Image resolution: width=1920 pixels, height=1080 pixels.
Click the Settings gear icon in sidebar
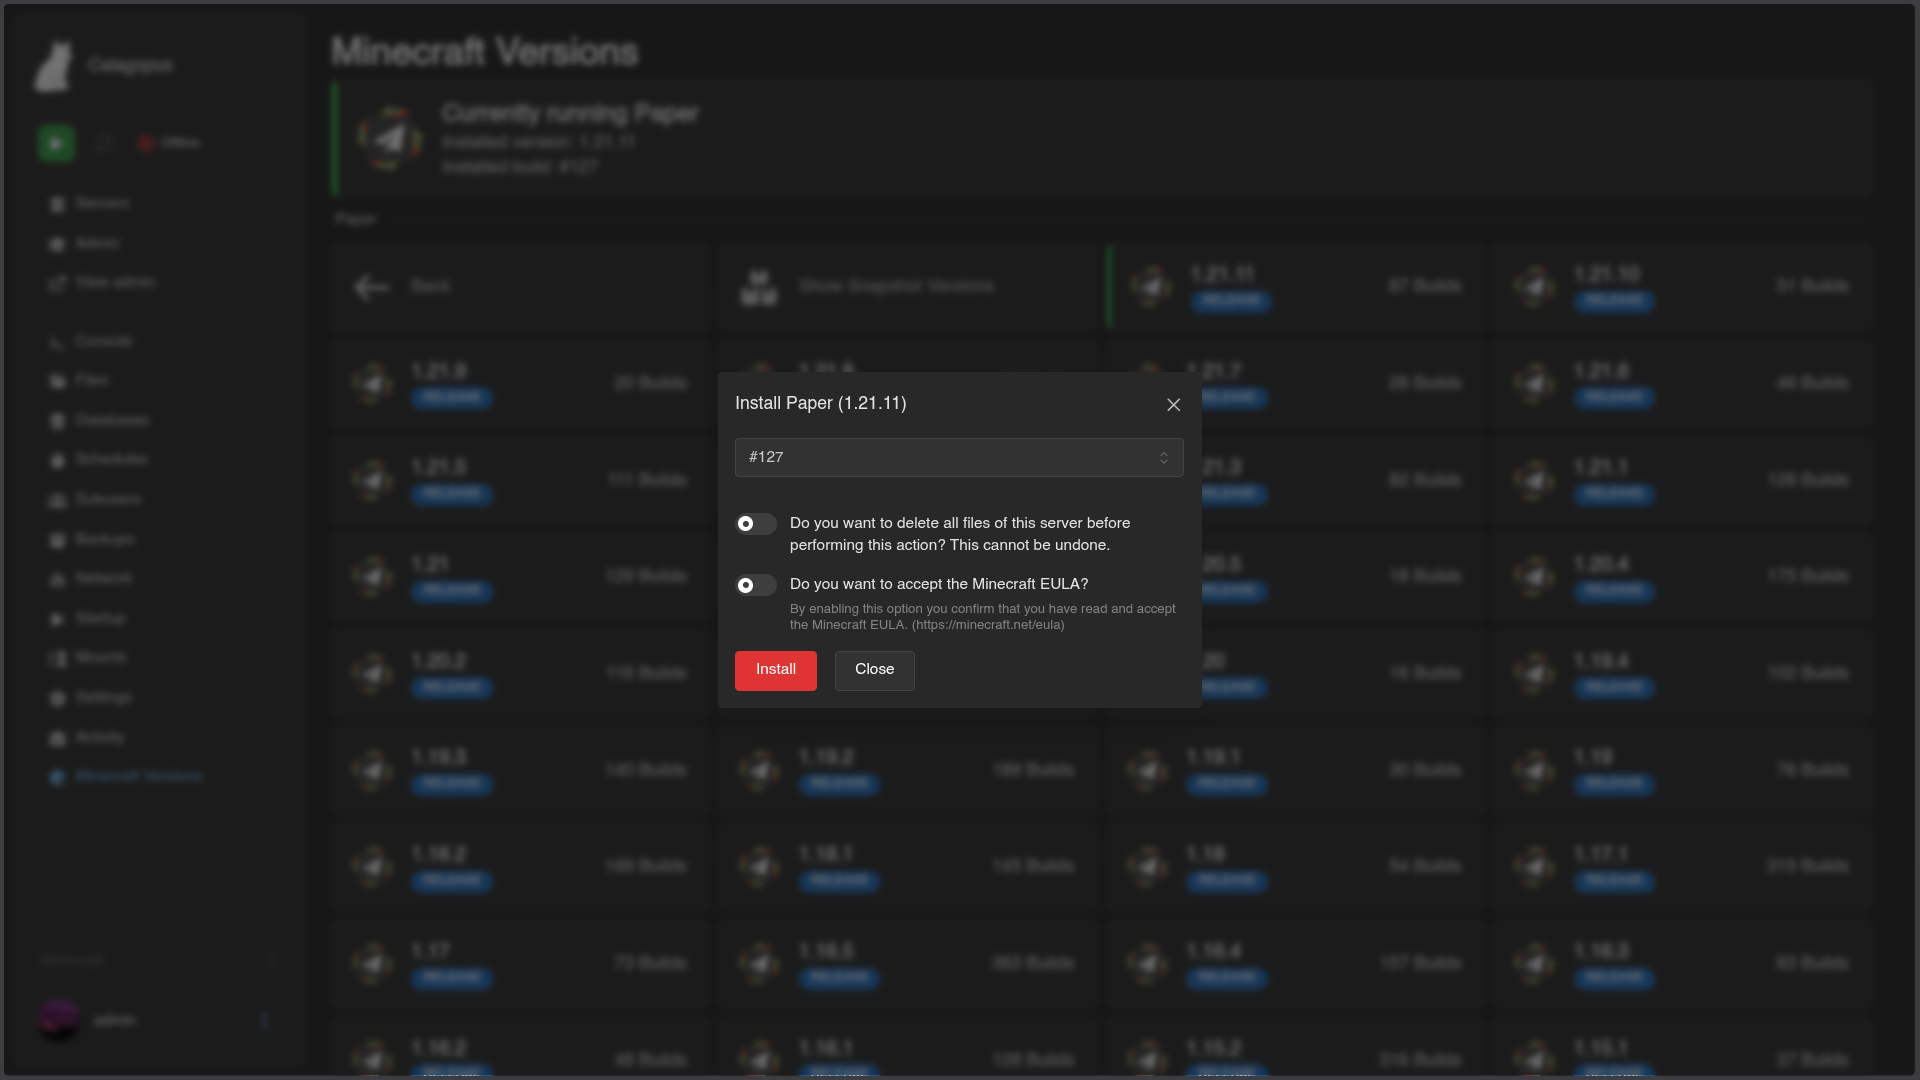click(57, 698)
